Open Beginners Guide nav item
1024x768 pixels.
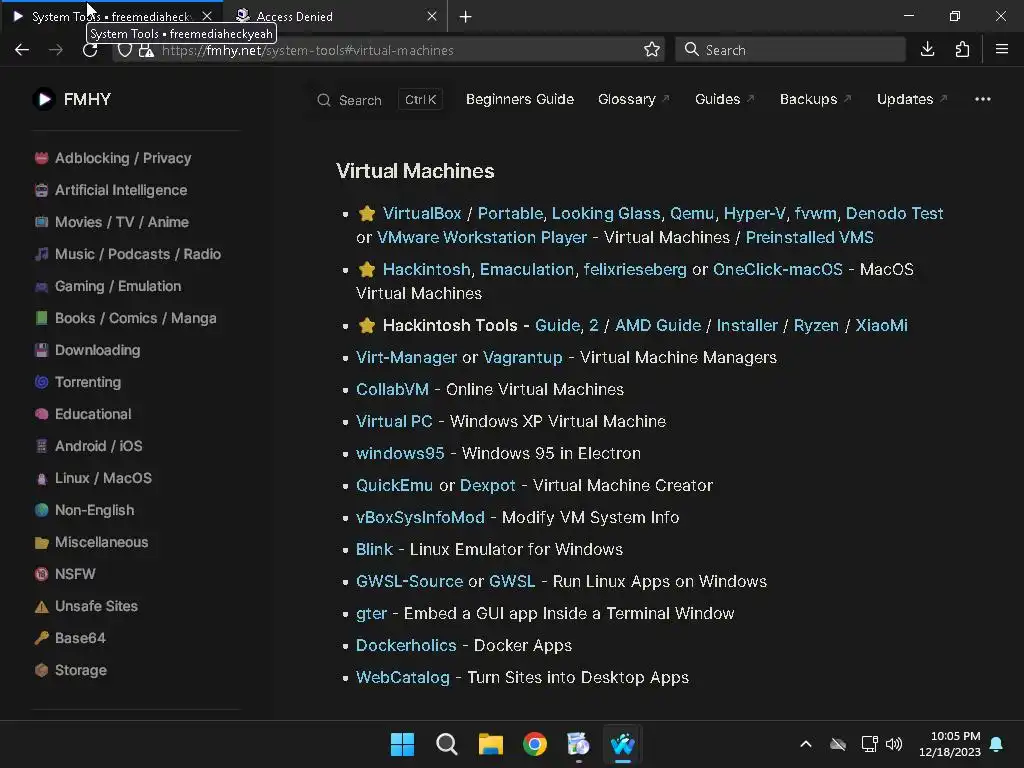[520, 99]
